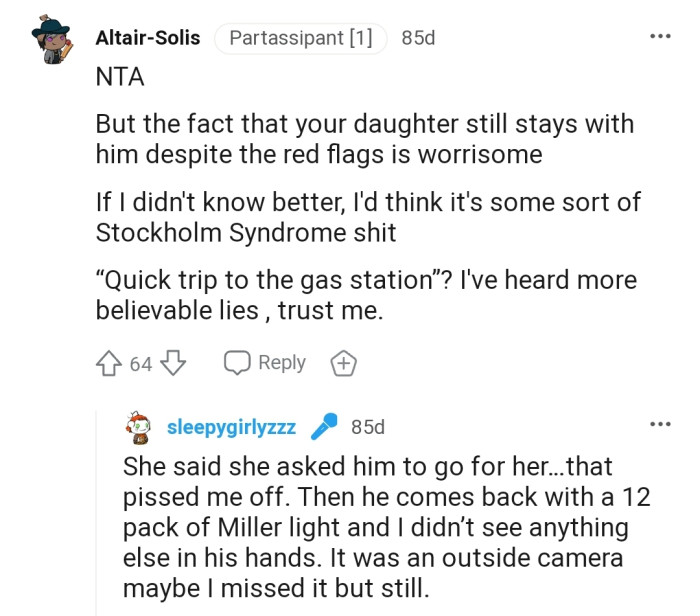Upvote the Altair-Solis comment
Viewport: 700px width, 616px height.
click(x=109, y=363)
